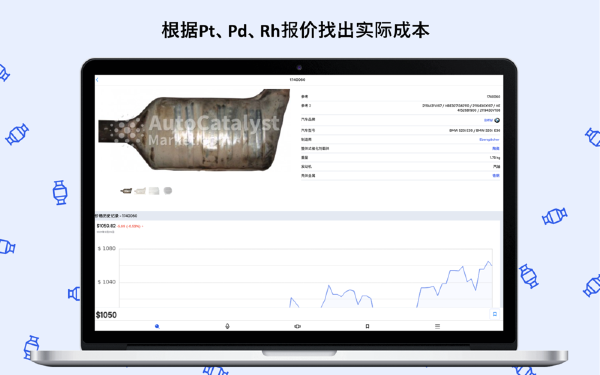600x375 pixels.
Task: Select the first converter photo thumbnail
Action: tap(126, 191)
